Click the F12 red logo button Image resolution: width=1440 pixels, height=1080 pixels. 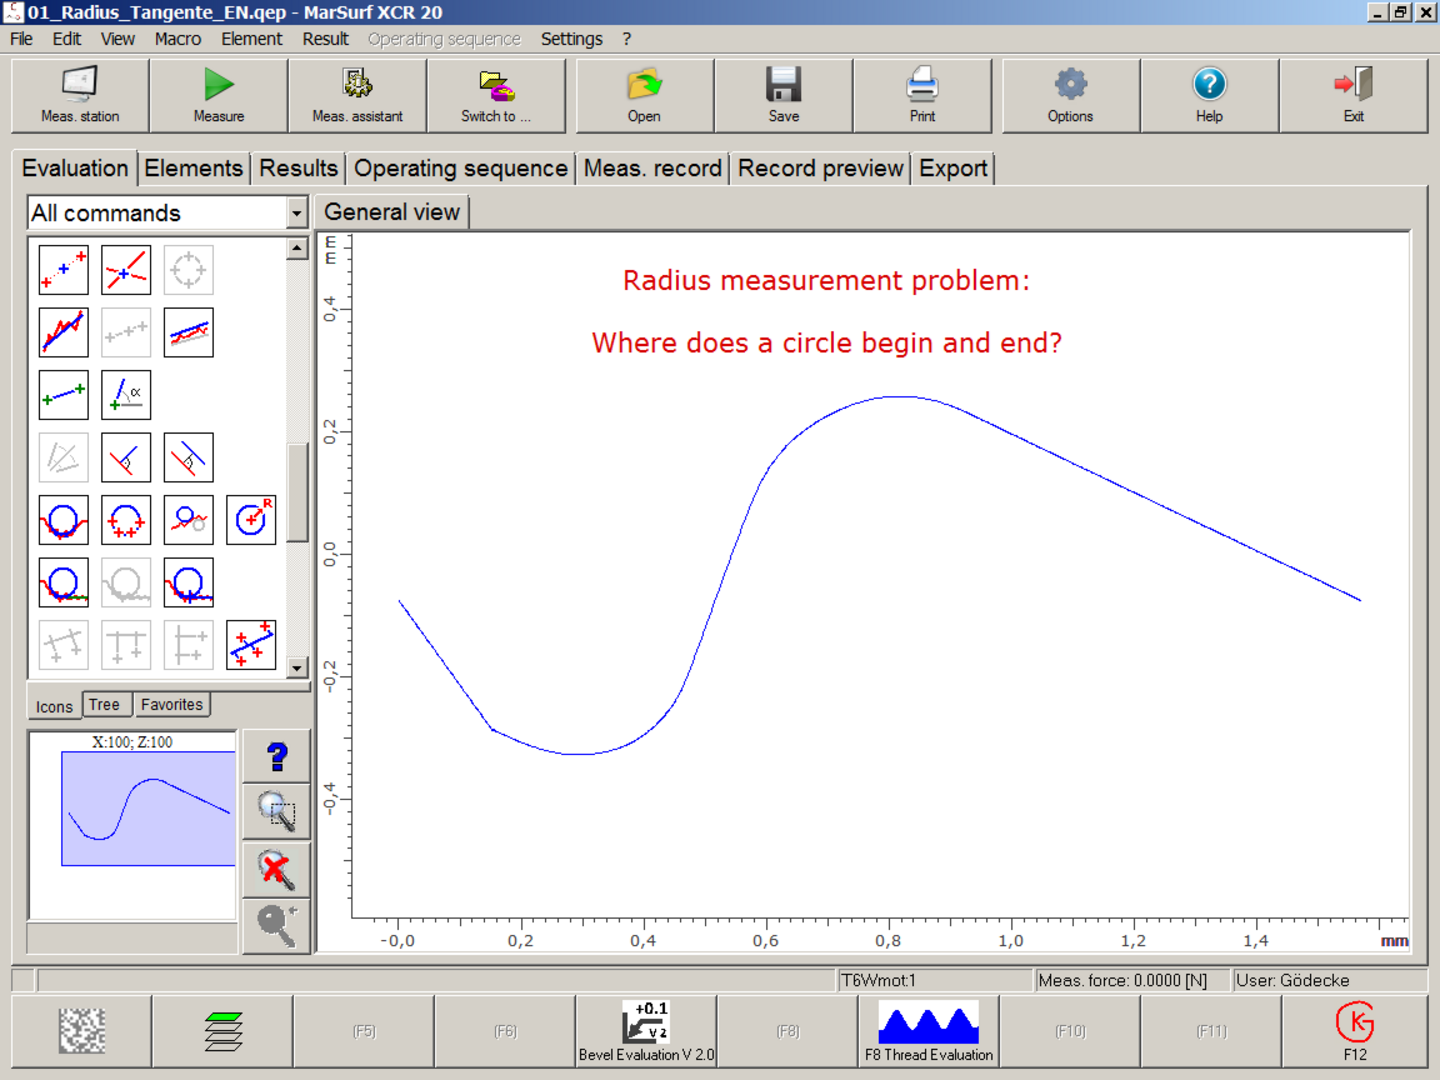pos(1355,1031)
